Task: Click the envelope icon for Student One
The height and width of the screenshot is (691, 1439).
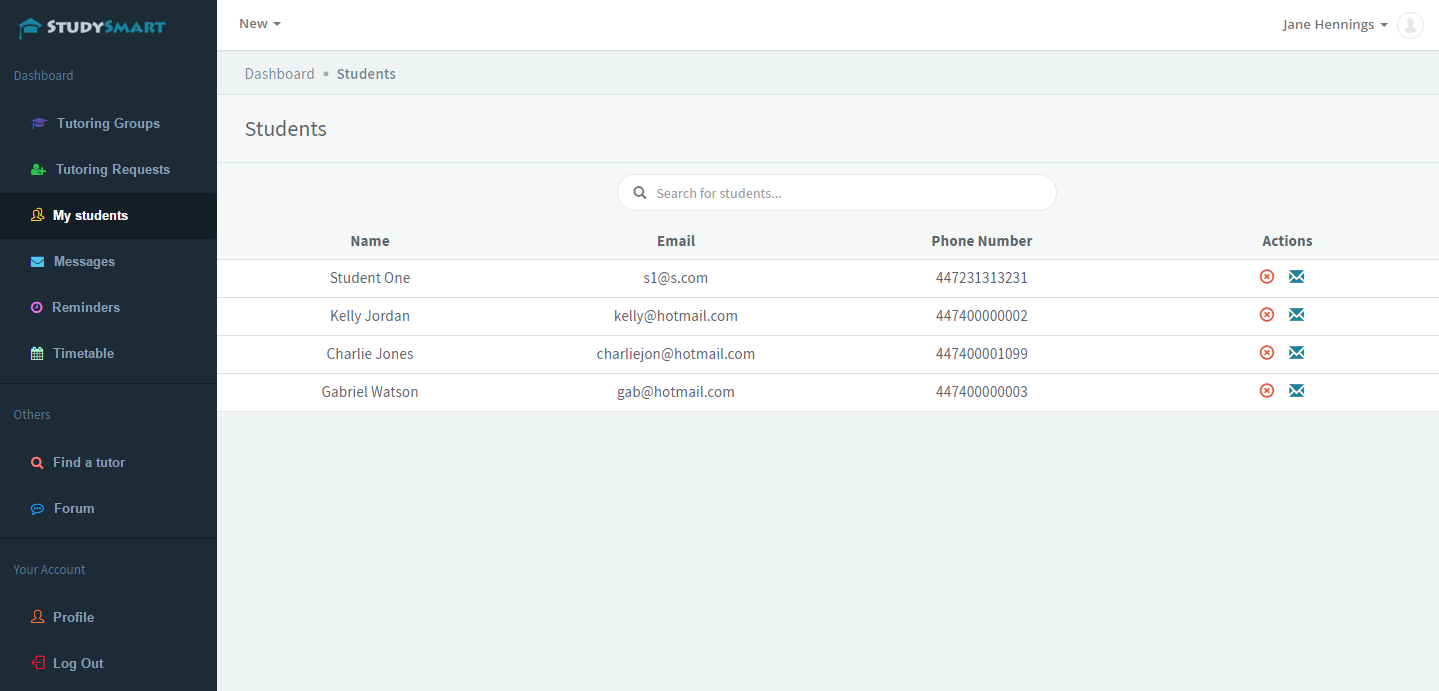Action: 1296,277
